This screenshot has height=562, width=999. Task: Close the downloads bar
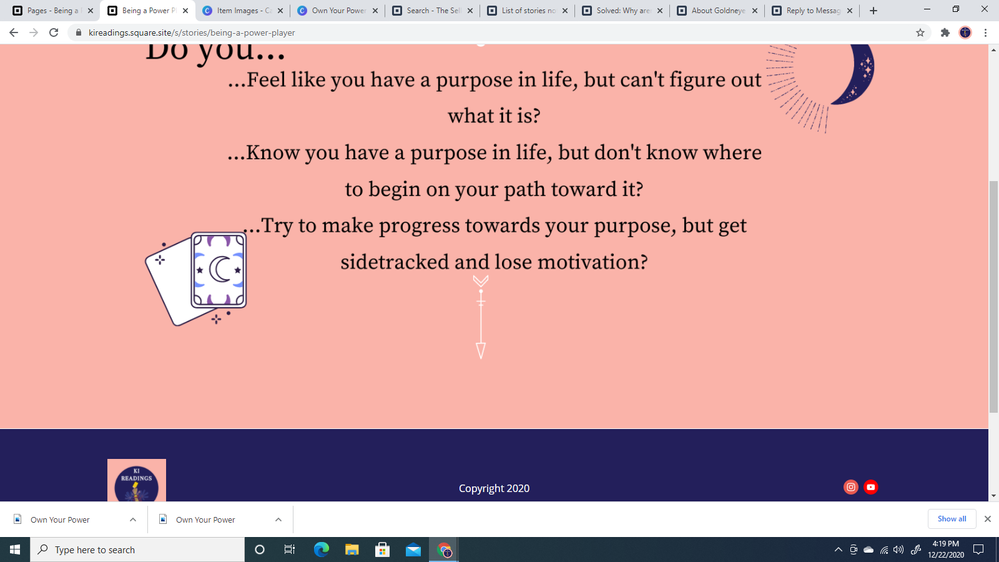tap(988, 519)
